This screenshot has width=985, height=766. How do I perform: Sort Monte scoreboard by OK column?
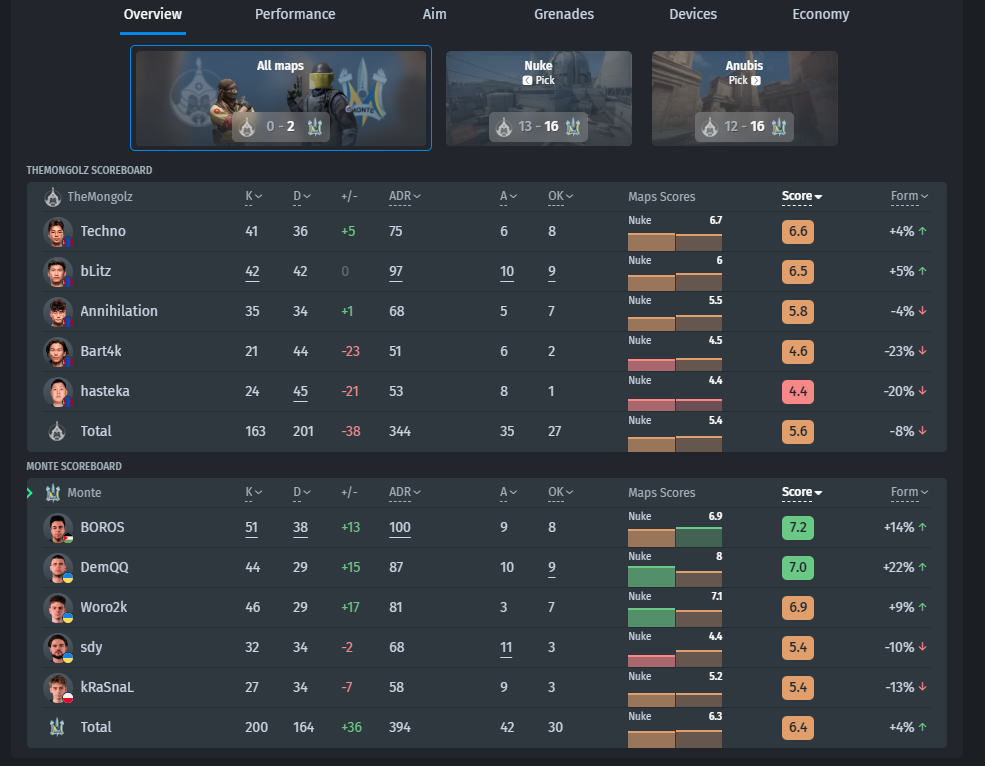click(560, 493)
